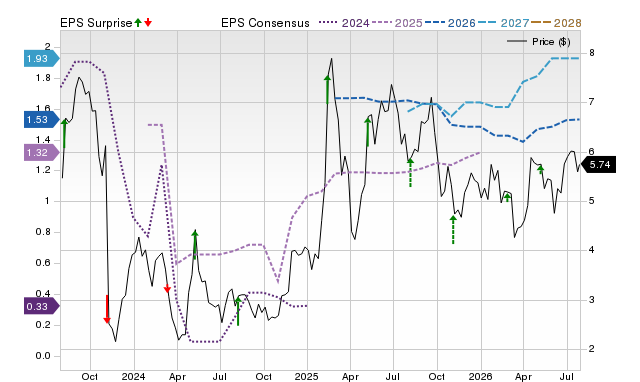Toggle the 2026 EPS consensus legend entry

coord(450,23)
